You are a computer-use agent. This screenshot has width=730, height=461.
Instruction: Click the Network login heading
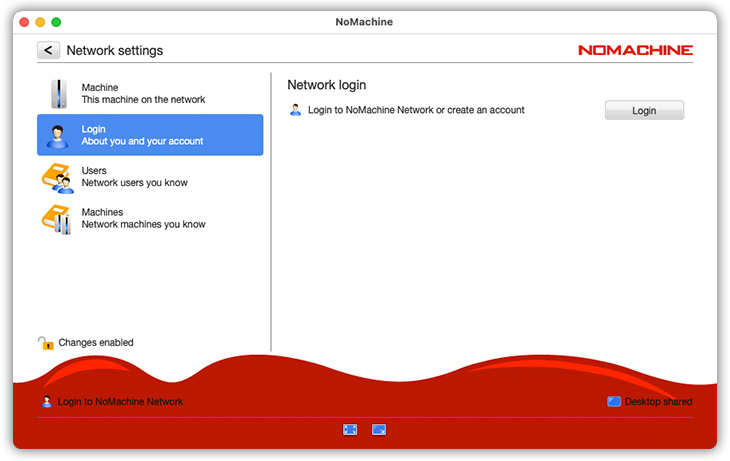pos(326,85)
